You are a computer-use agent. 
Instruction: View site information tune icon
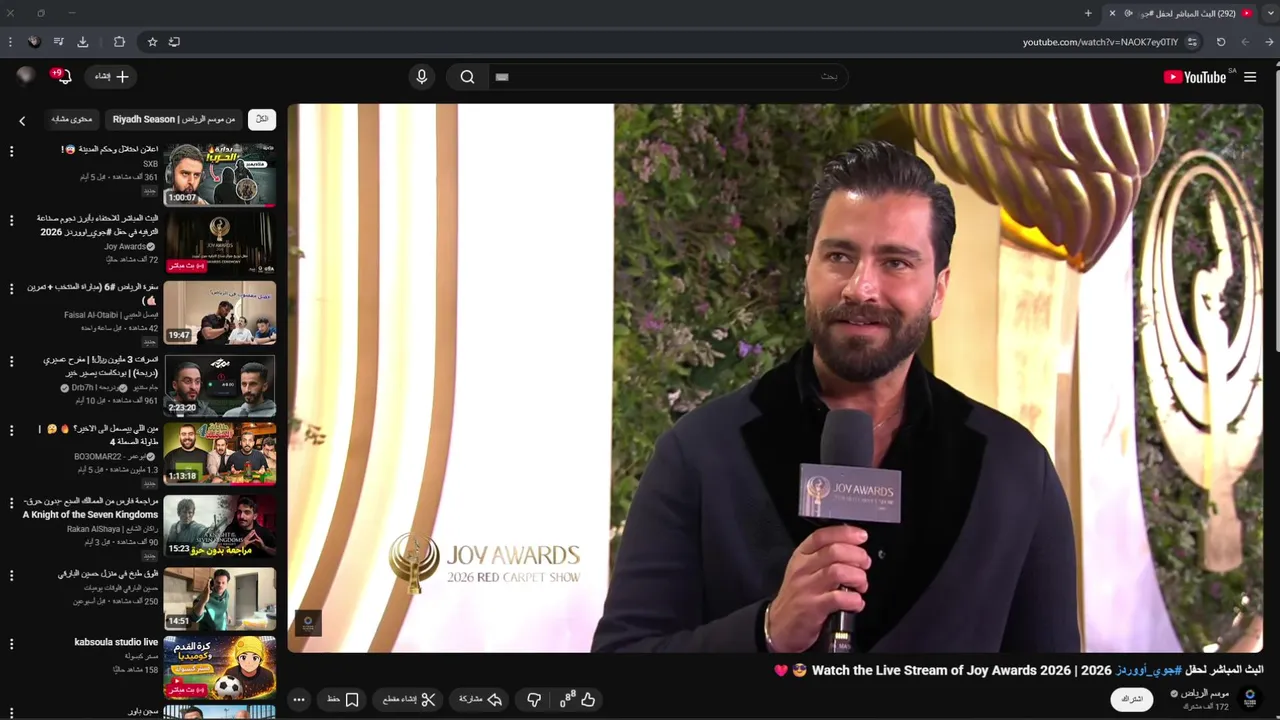click(x=1192, y=42)
